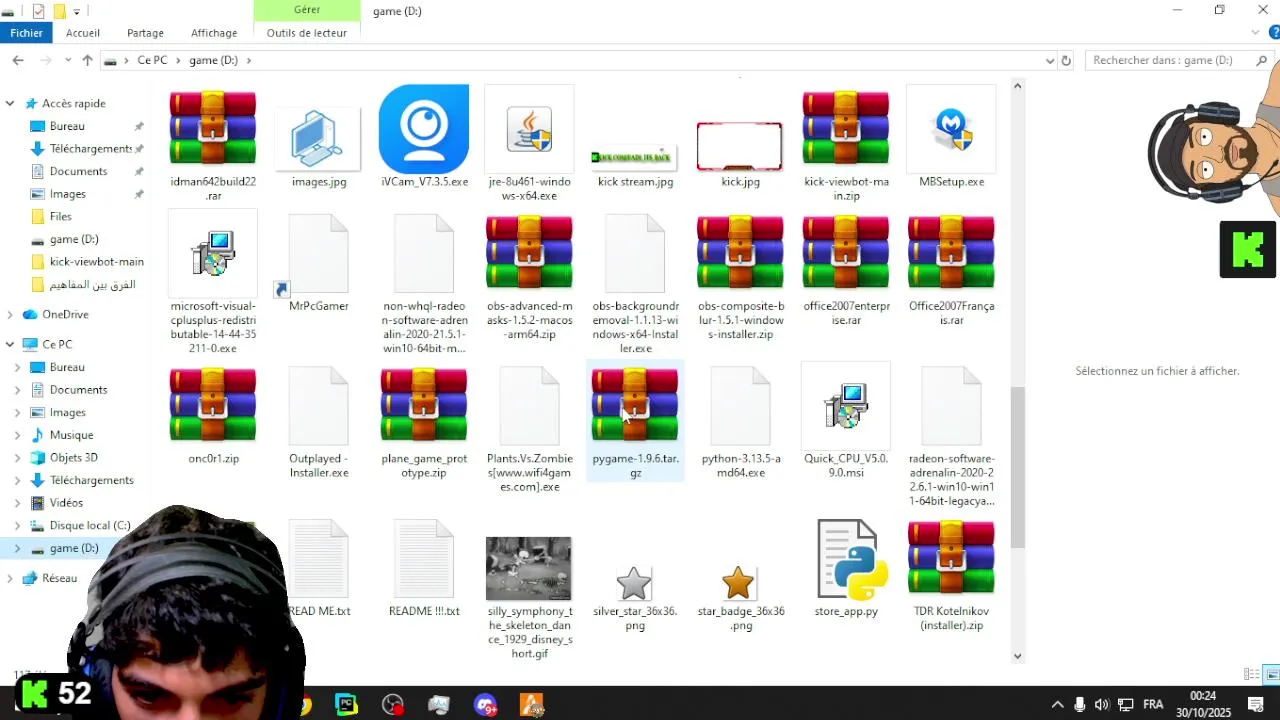Select radeon-software-adrenalin-2020-22.6.1 file icon
Viewport: 1280px width, 720px height.
pyautogui.click(x=951, y=405)
